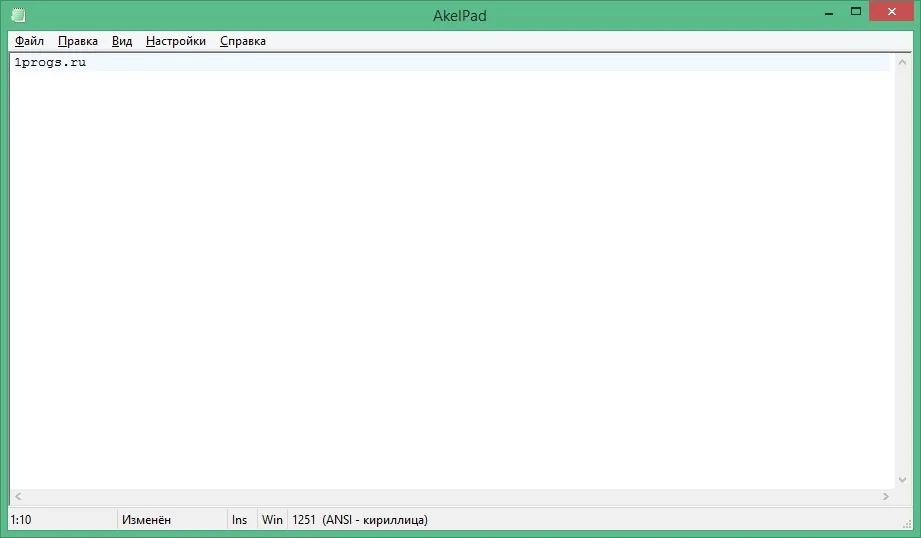Viewport: 921px width, 538px height.
Task: Click the horizontal scrollbar right arrow
Action: tap(885, 496)
